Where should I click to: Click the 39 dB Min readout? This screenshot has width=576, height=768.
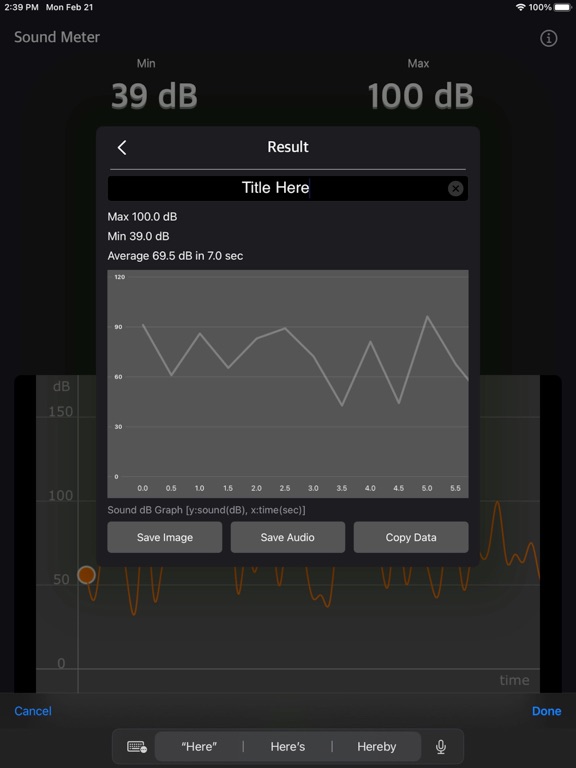click(x=154, y=96)
